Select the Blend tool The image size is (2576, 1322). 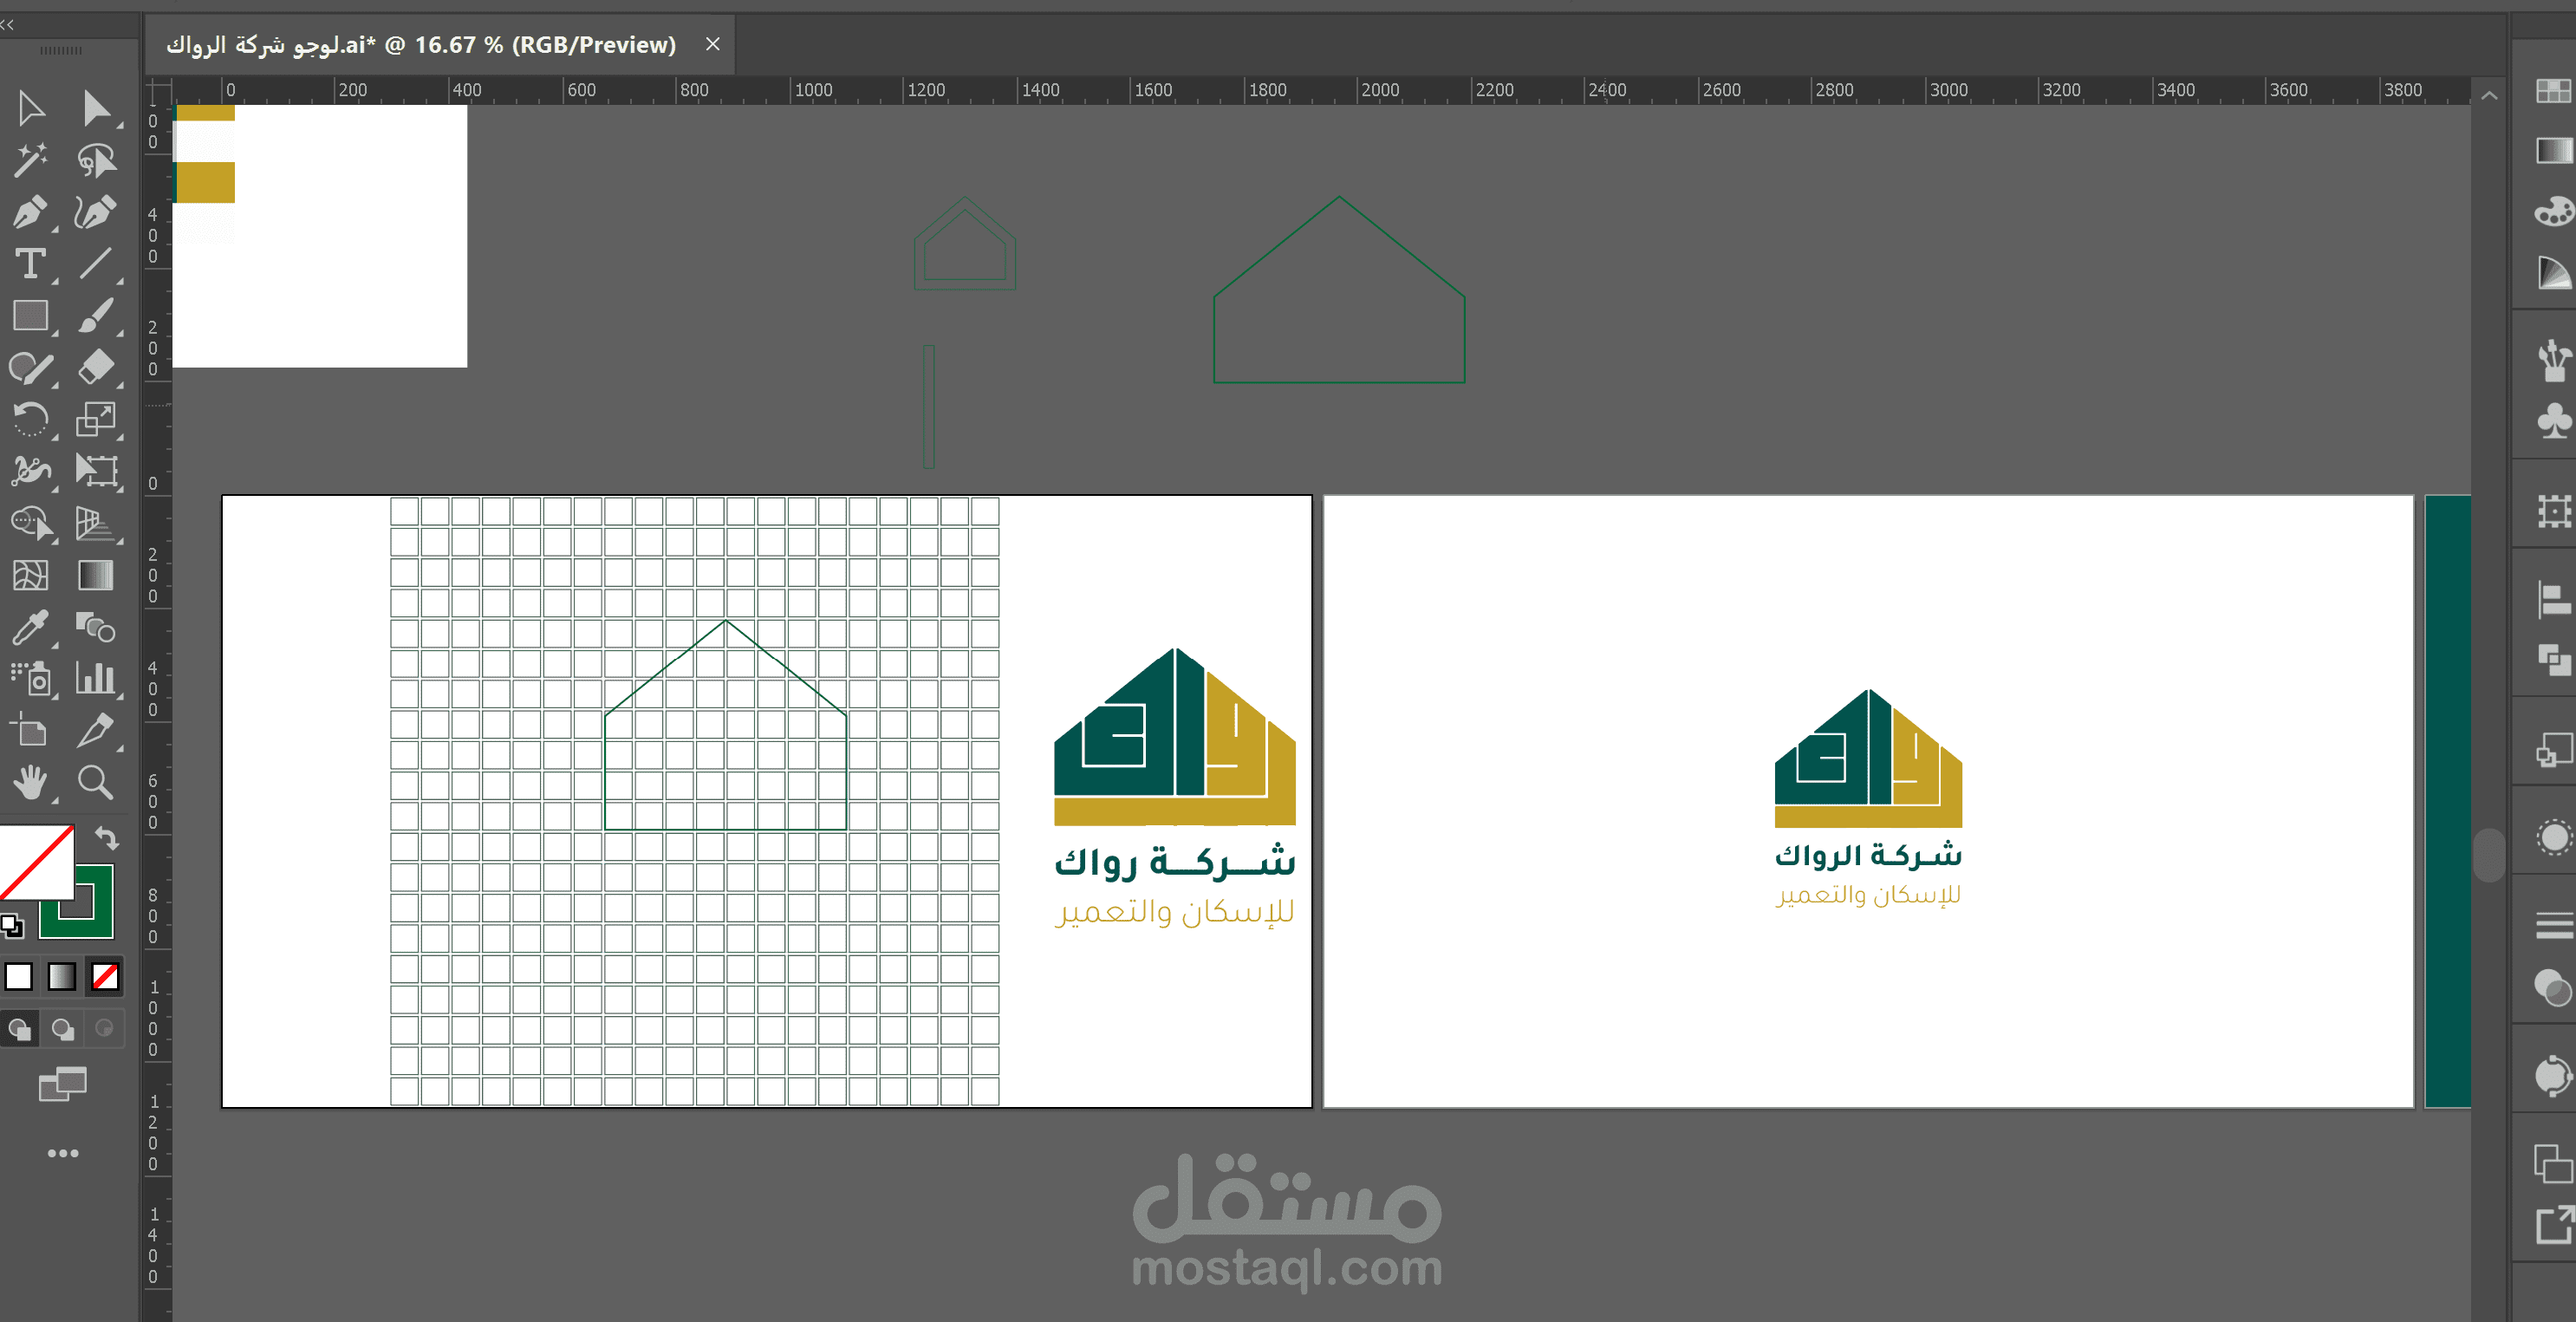[x=96, y=627]
